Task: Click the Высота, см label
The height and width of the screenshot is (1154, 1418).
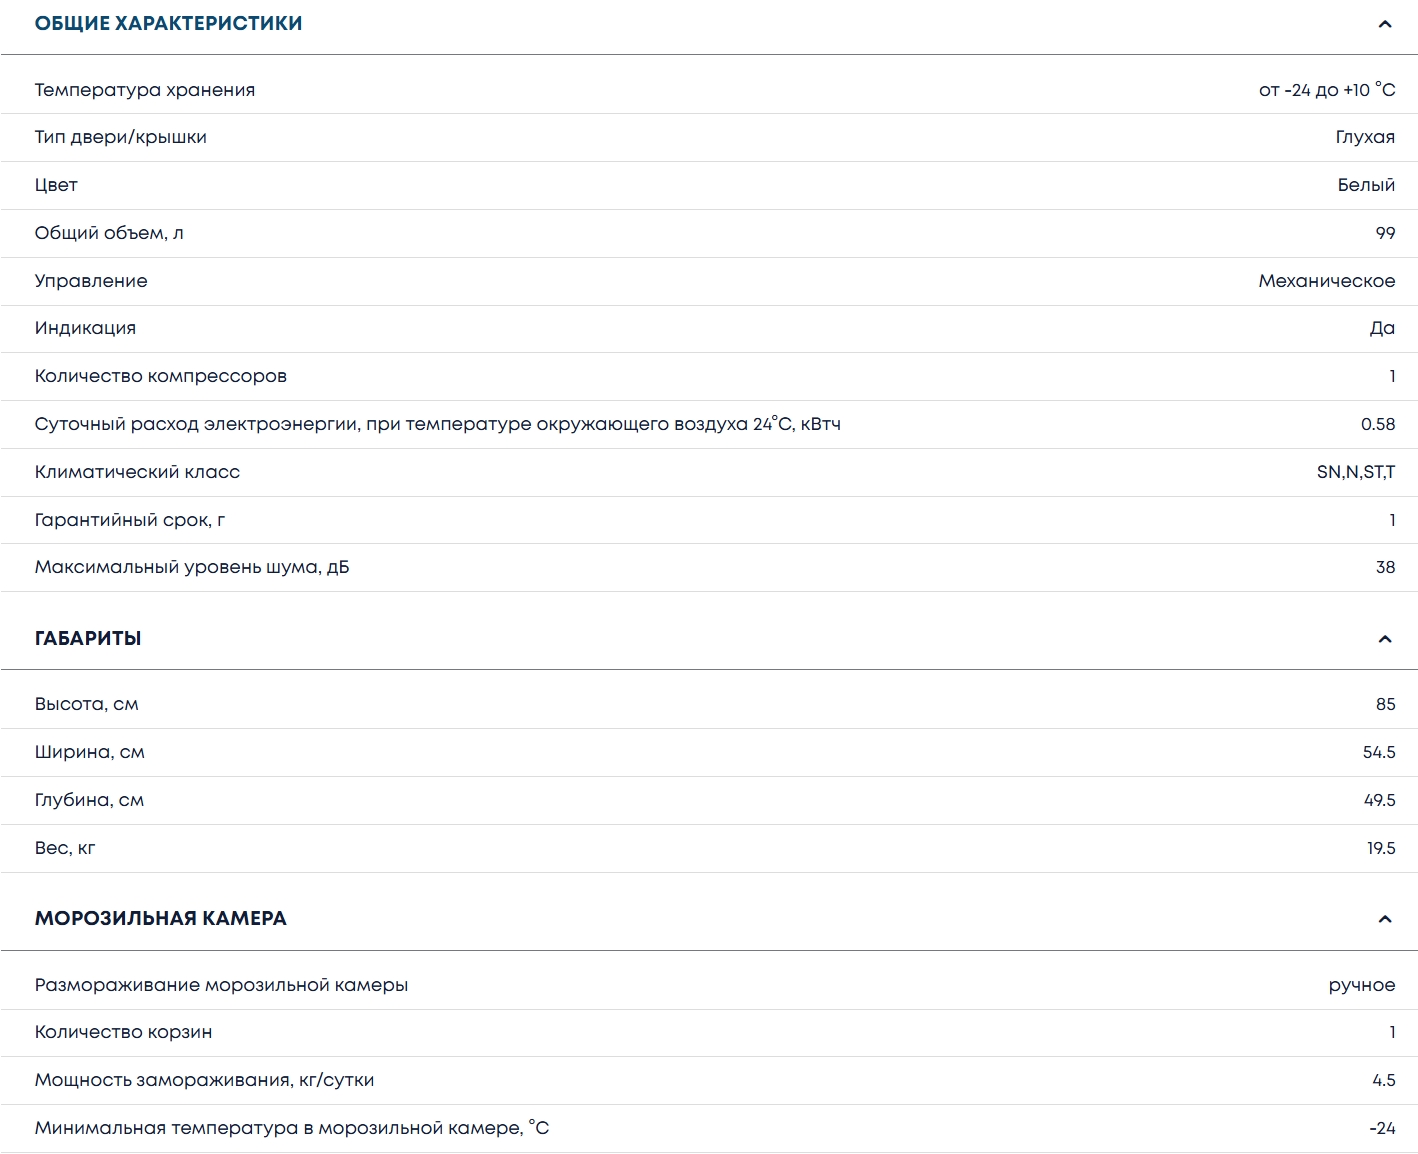Action: point(87,704)
